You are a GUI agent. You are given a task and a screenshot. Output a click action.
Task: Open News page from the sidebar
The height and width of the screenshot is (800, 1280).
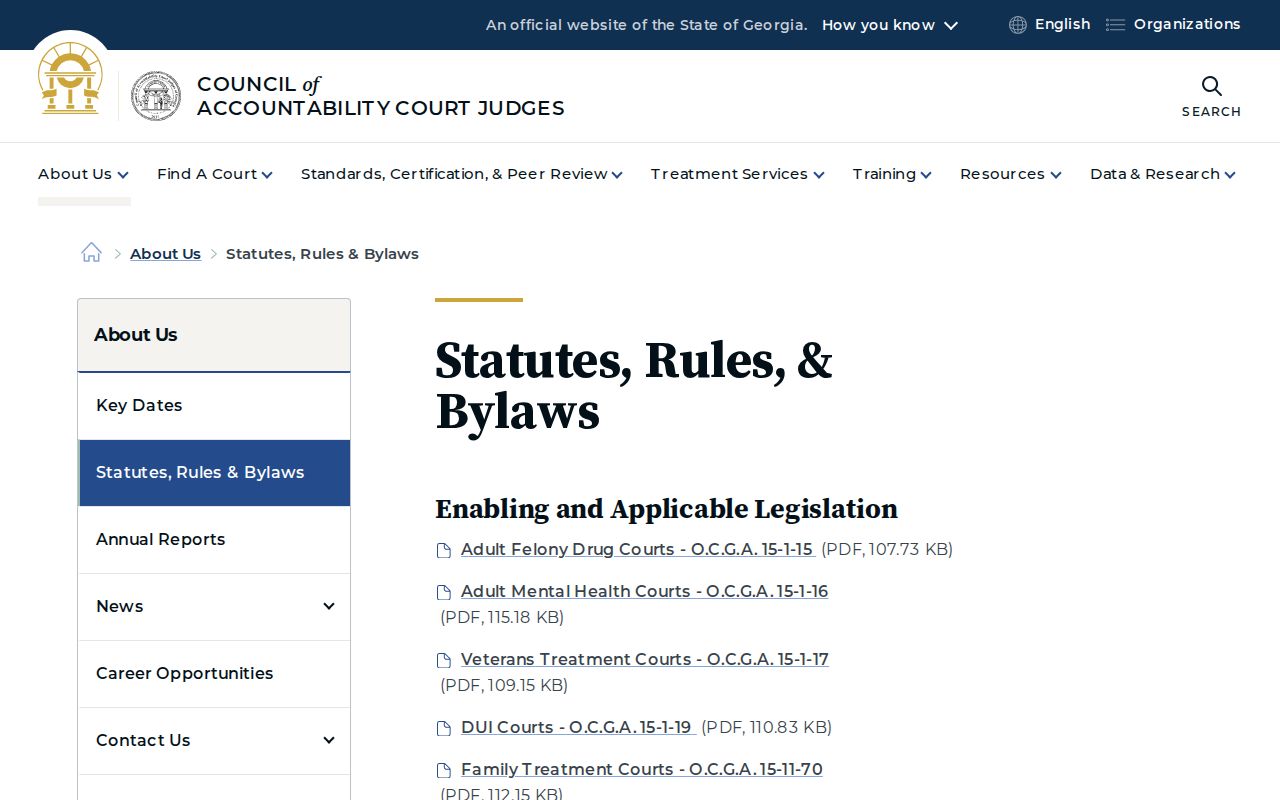click(x=120, y=606)
